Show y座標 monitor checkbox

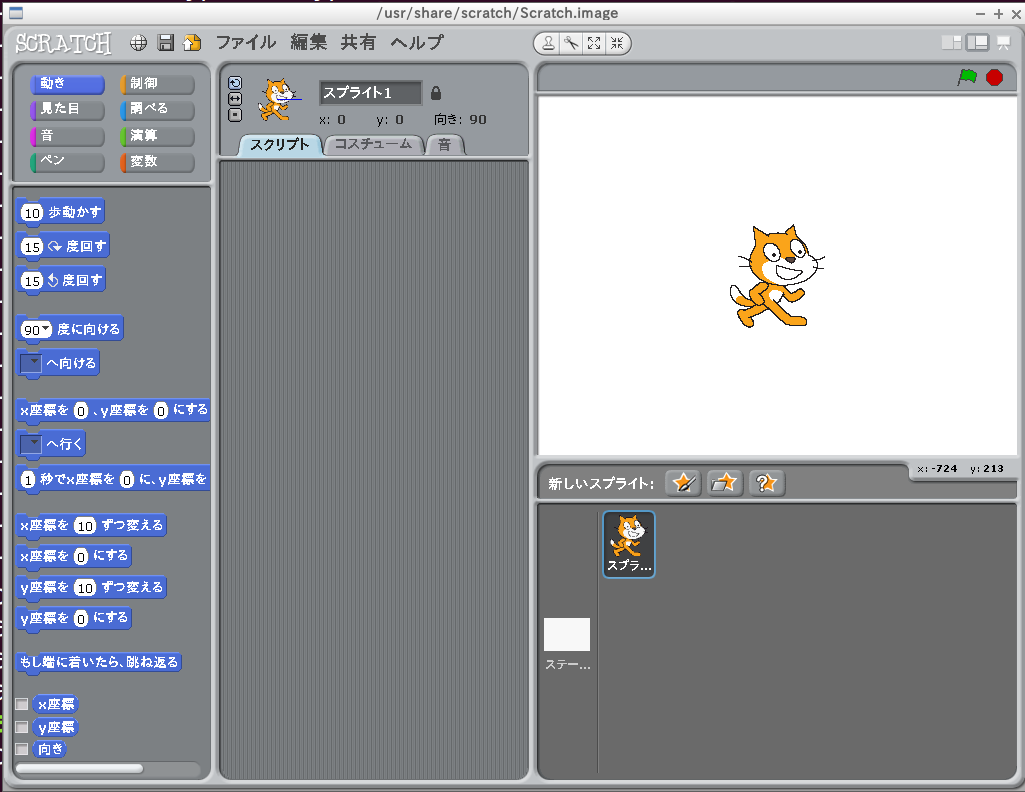(x=22, y=727)
